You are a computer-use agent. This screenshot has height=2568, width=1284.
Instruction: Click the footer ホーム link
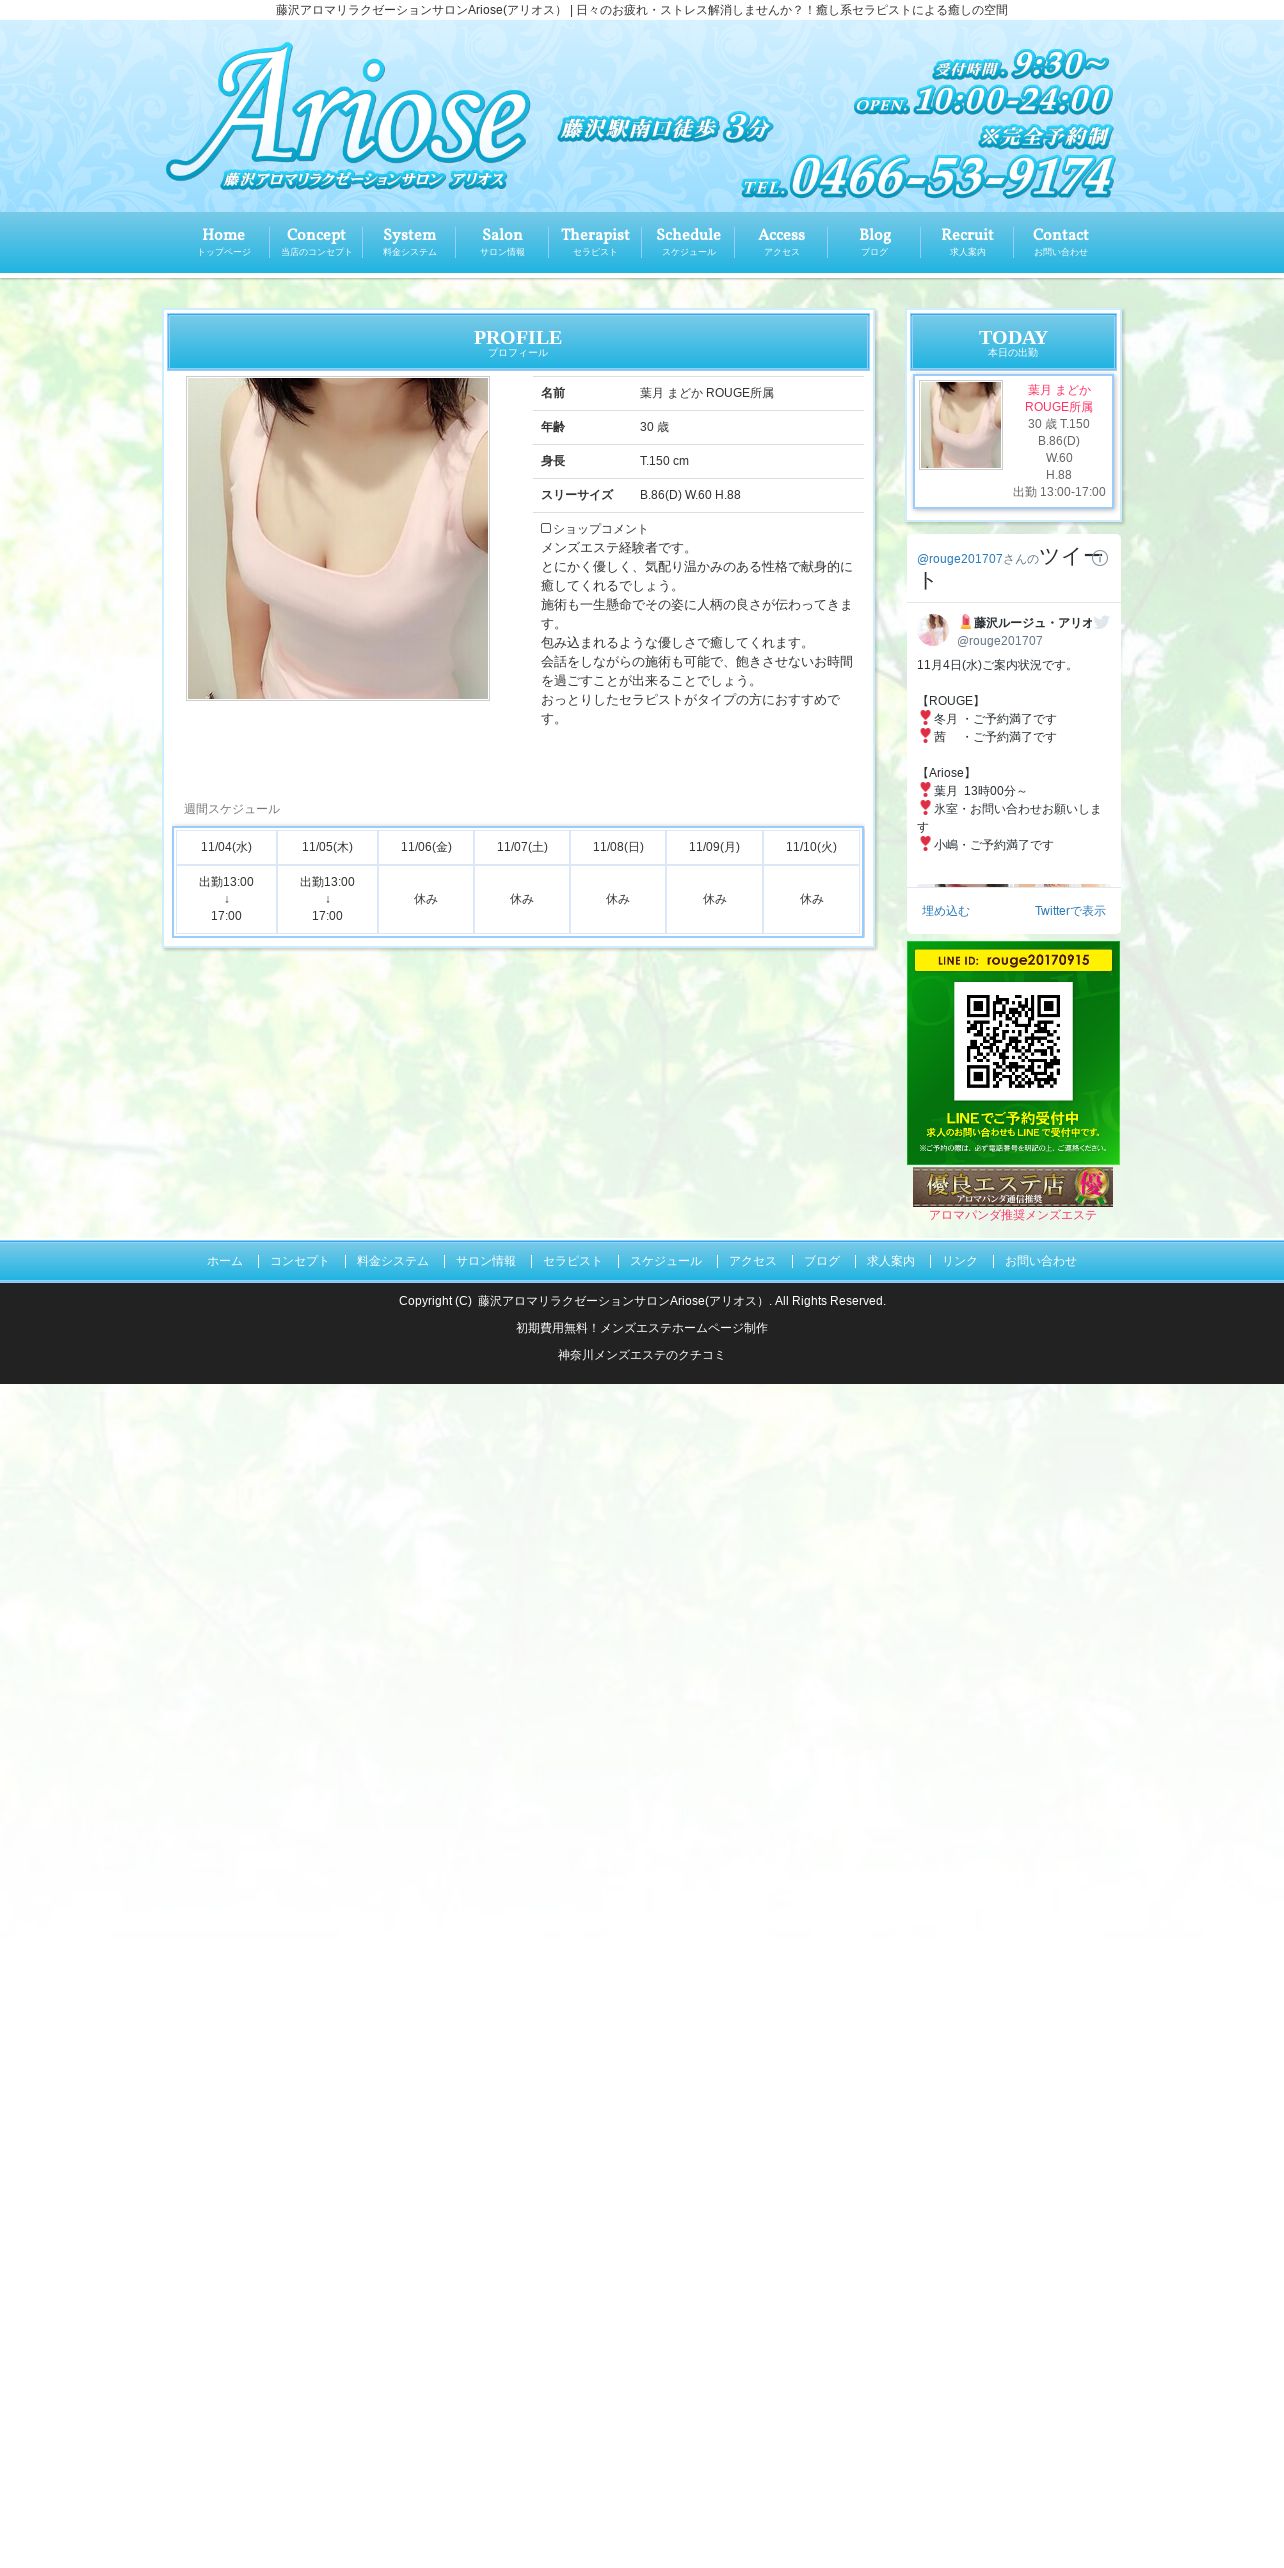(225, 1261)
